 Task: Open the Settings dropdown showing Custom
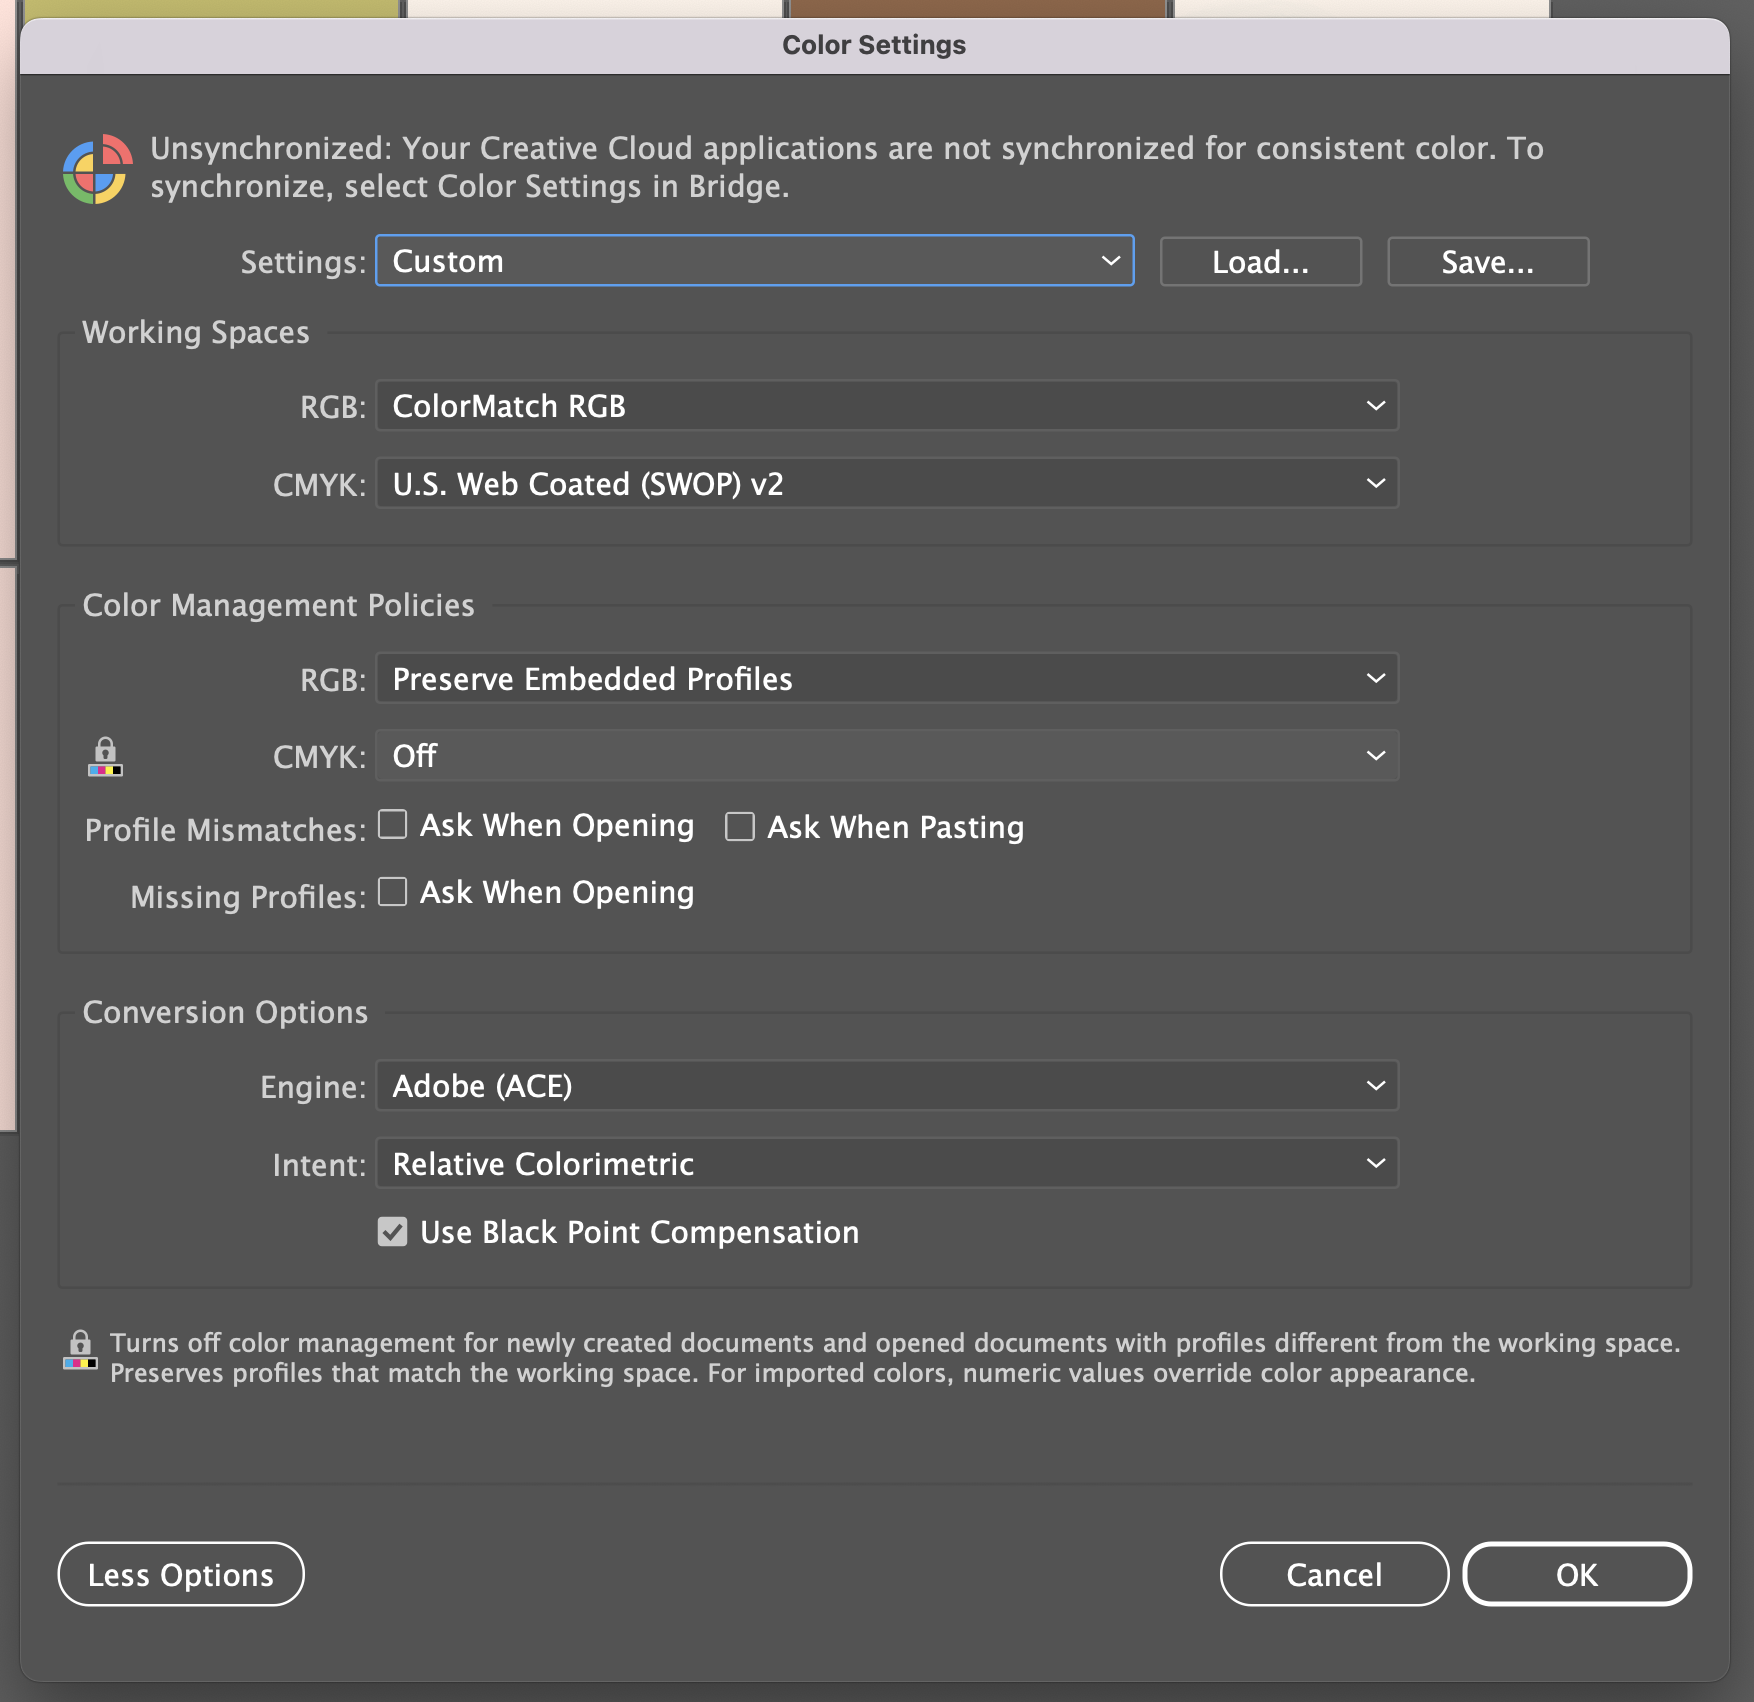tap(754, 261)
